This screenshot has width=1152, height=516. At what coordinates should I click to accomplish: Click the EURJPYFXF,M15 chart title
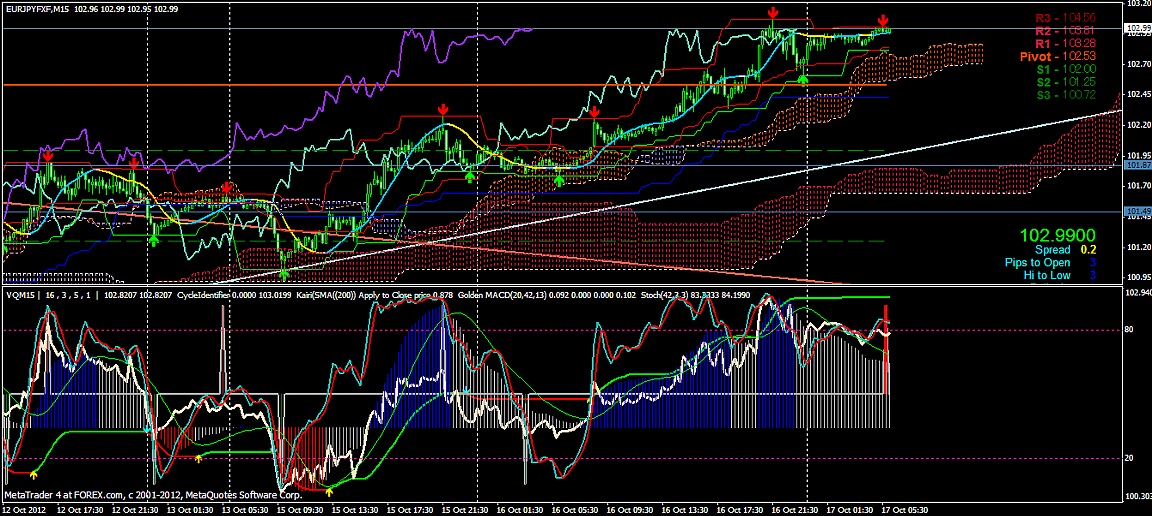[37, 8]
